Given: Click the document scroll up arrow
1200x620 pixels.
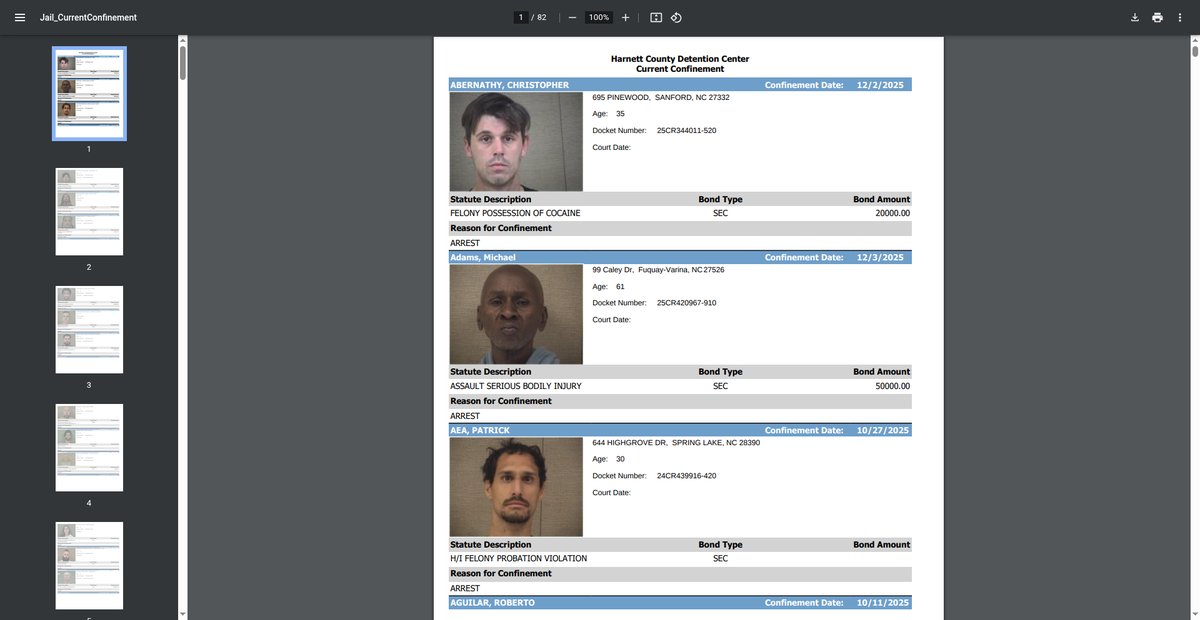Looking at the screenshot, I should pyautogui.click(x=1195, y=41).
